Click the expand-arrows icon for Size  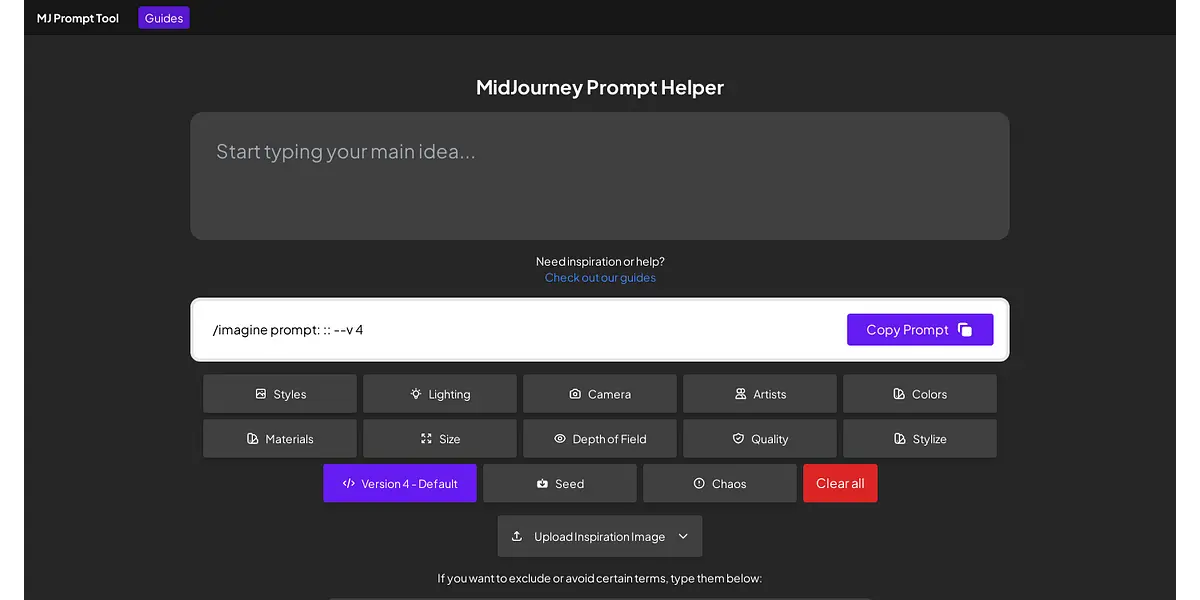(426, 439)
